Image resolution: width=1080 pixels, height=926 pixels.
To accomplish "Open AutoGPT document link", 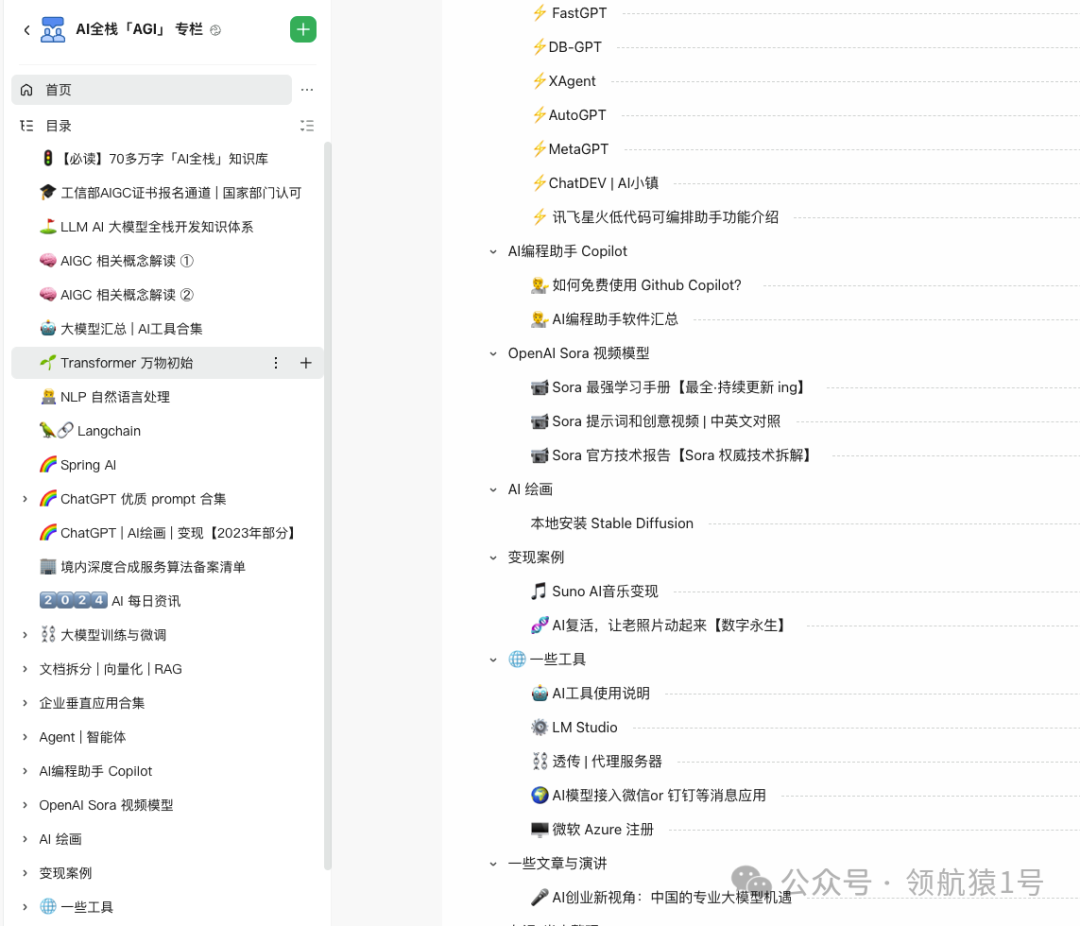I will click(x=577, y=115).
